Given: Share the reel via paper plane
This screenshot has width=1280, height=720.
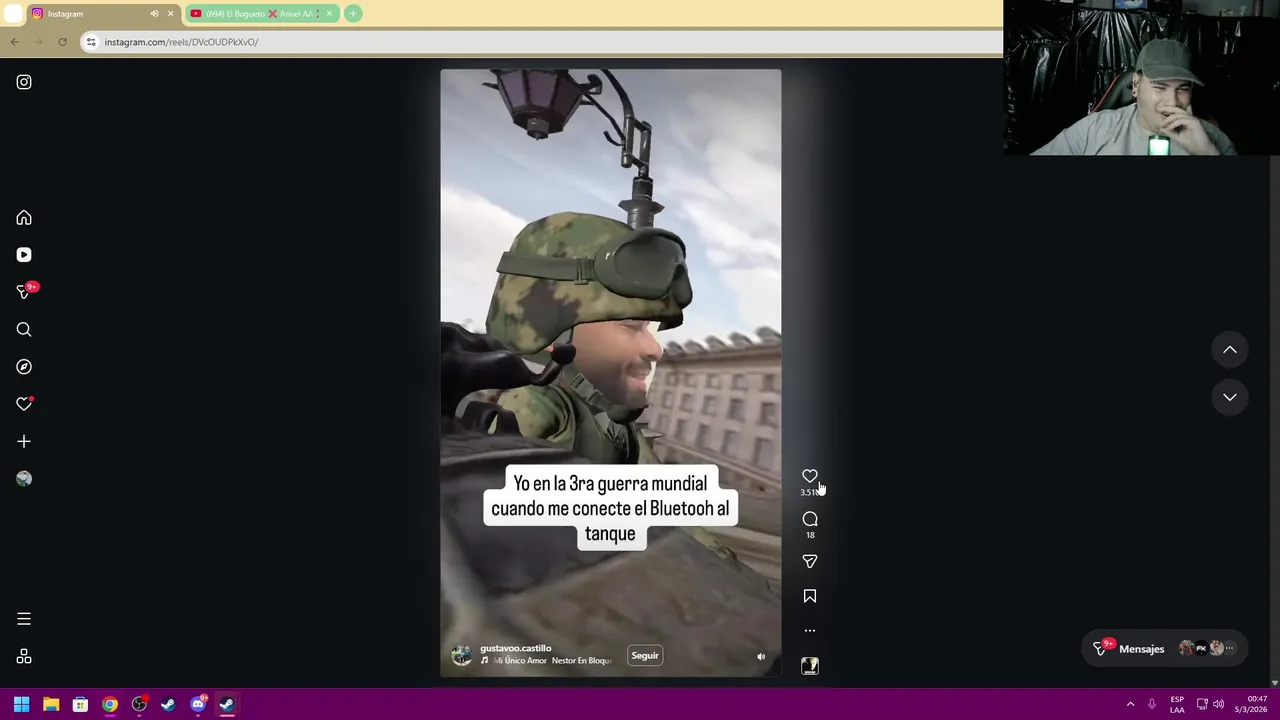Looking at the screenshot, I should (810, 562).
